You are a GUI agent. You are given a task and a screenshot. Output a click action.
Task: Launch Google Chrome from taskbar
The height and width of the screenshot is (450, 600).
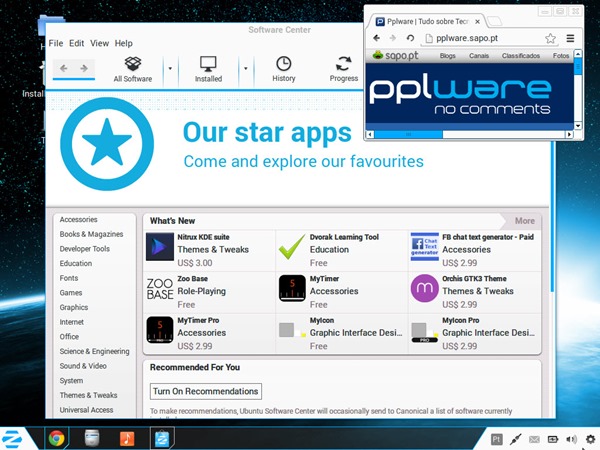(x=57, y=439)
